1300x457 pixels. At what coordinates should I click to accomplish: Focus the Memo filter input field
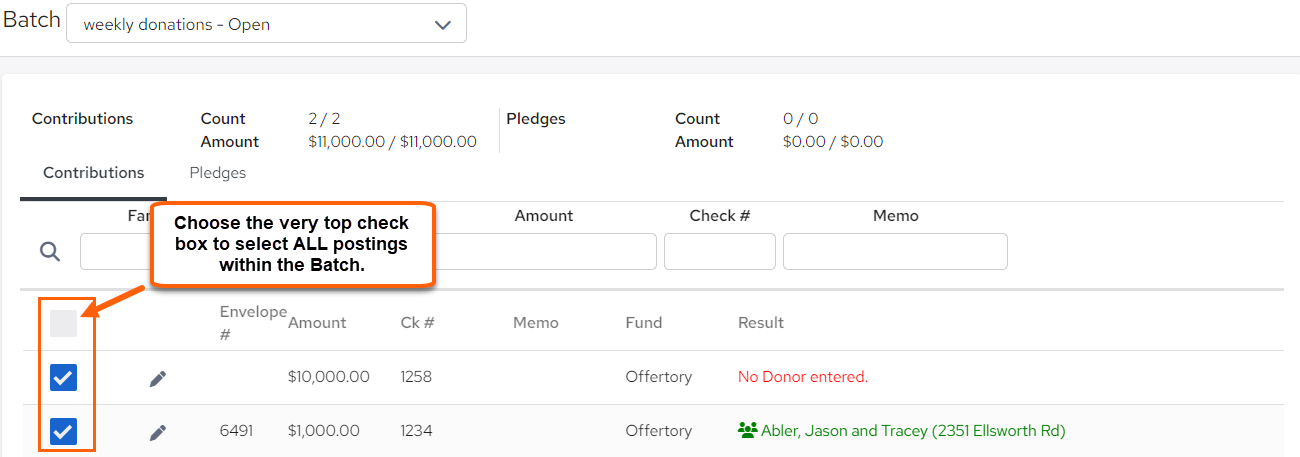[895, 252]
